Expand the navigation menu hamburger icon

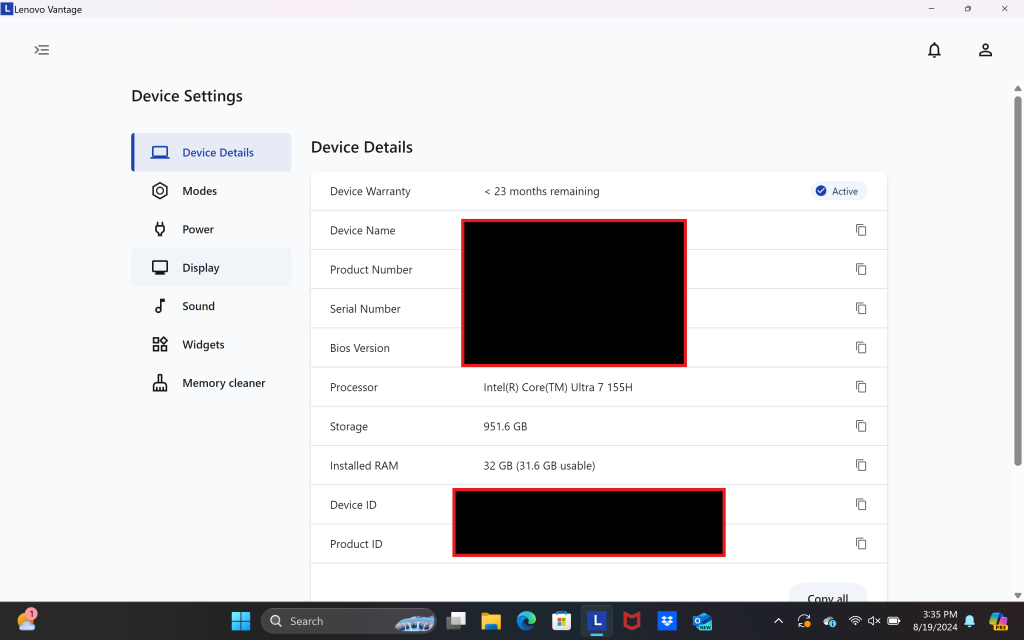click(x=42, y=50)
